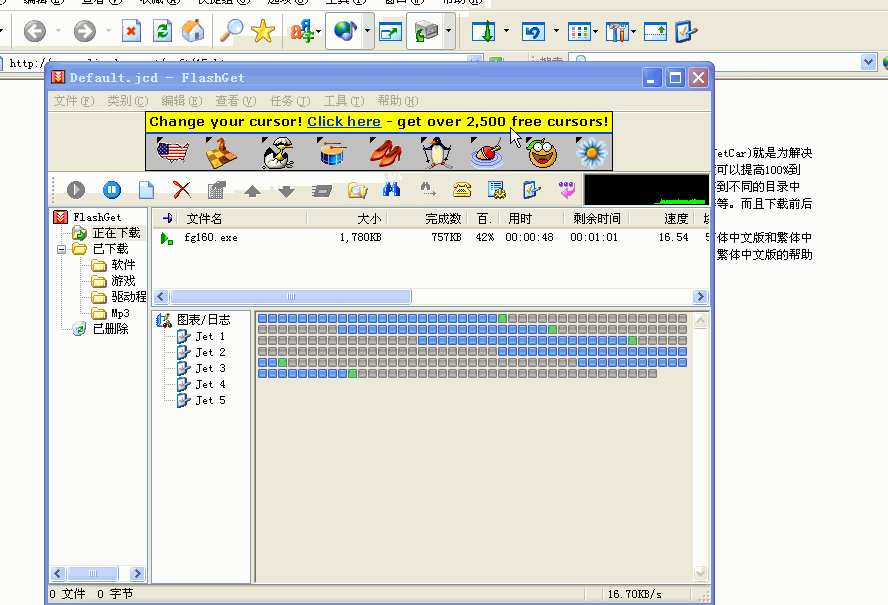Click the block chart vertical scrollbar down arrow

click(700, 573)
